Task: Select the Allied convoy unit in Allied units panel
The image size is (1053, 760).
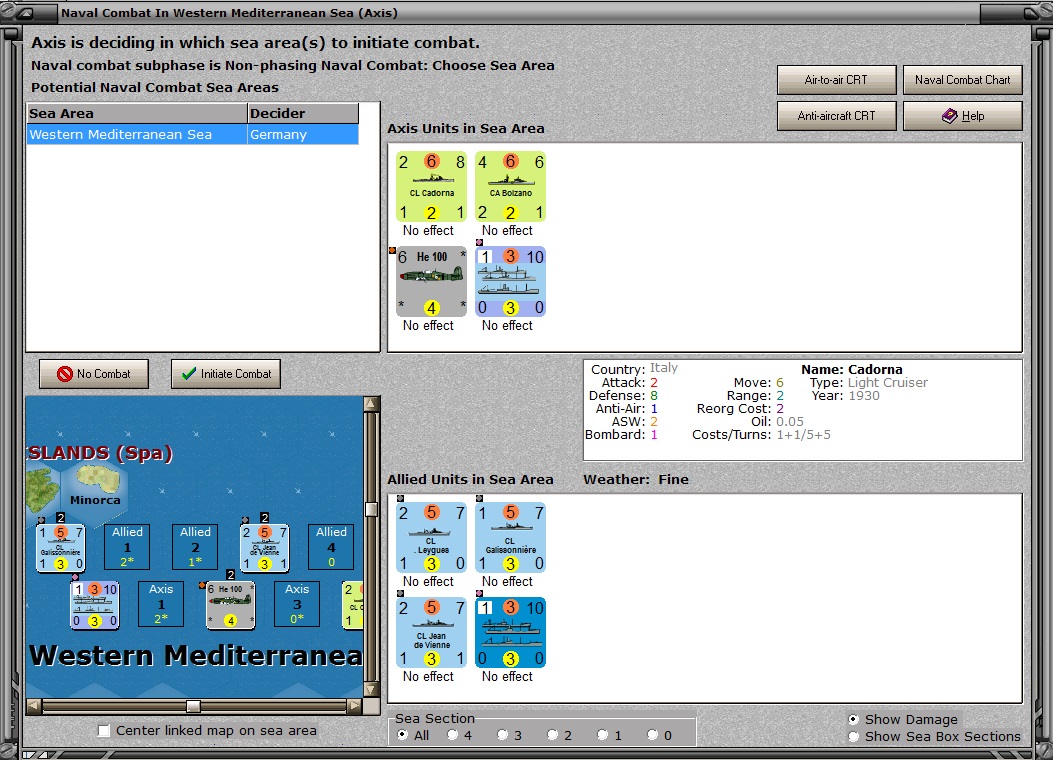Action: pyautogui.click(x=510, y=633)
